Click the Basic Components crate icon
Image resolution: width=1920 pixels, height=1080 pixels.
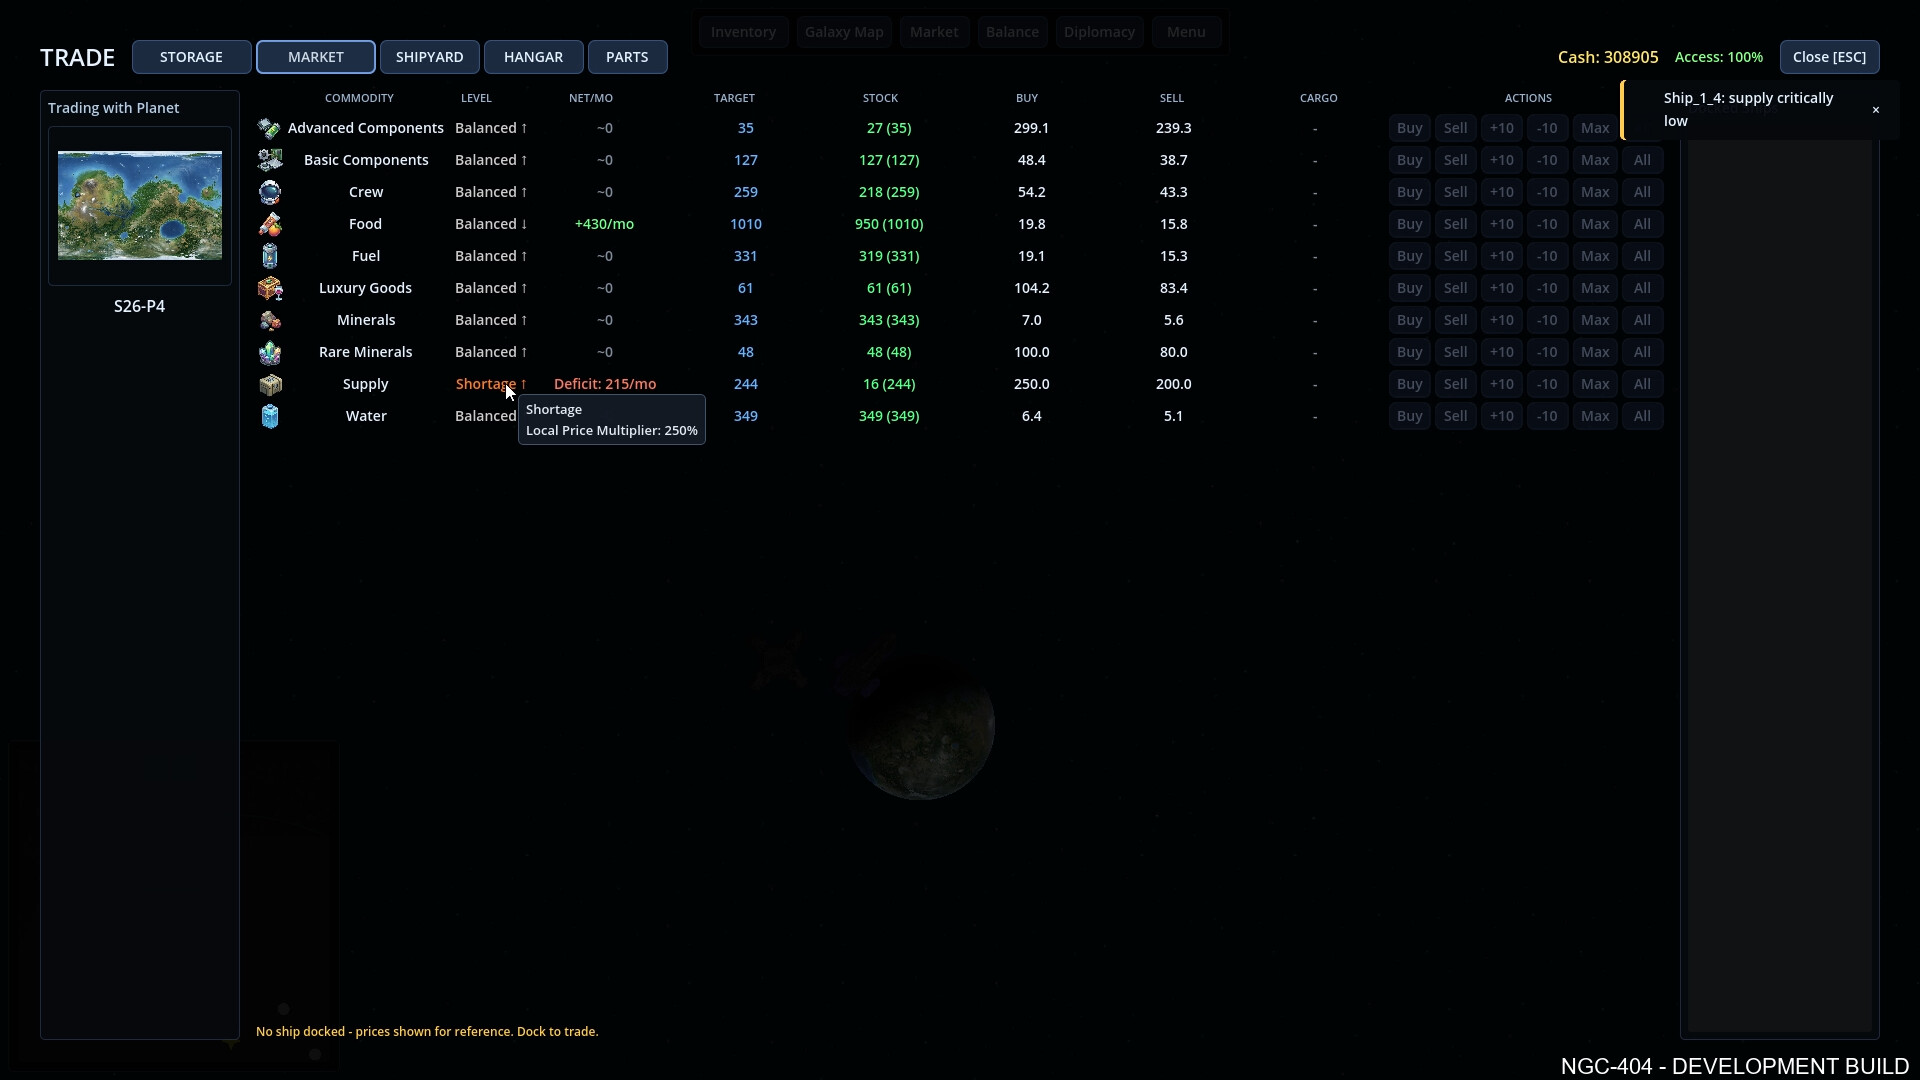point(269,160)
